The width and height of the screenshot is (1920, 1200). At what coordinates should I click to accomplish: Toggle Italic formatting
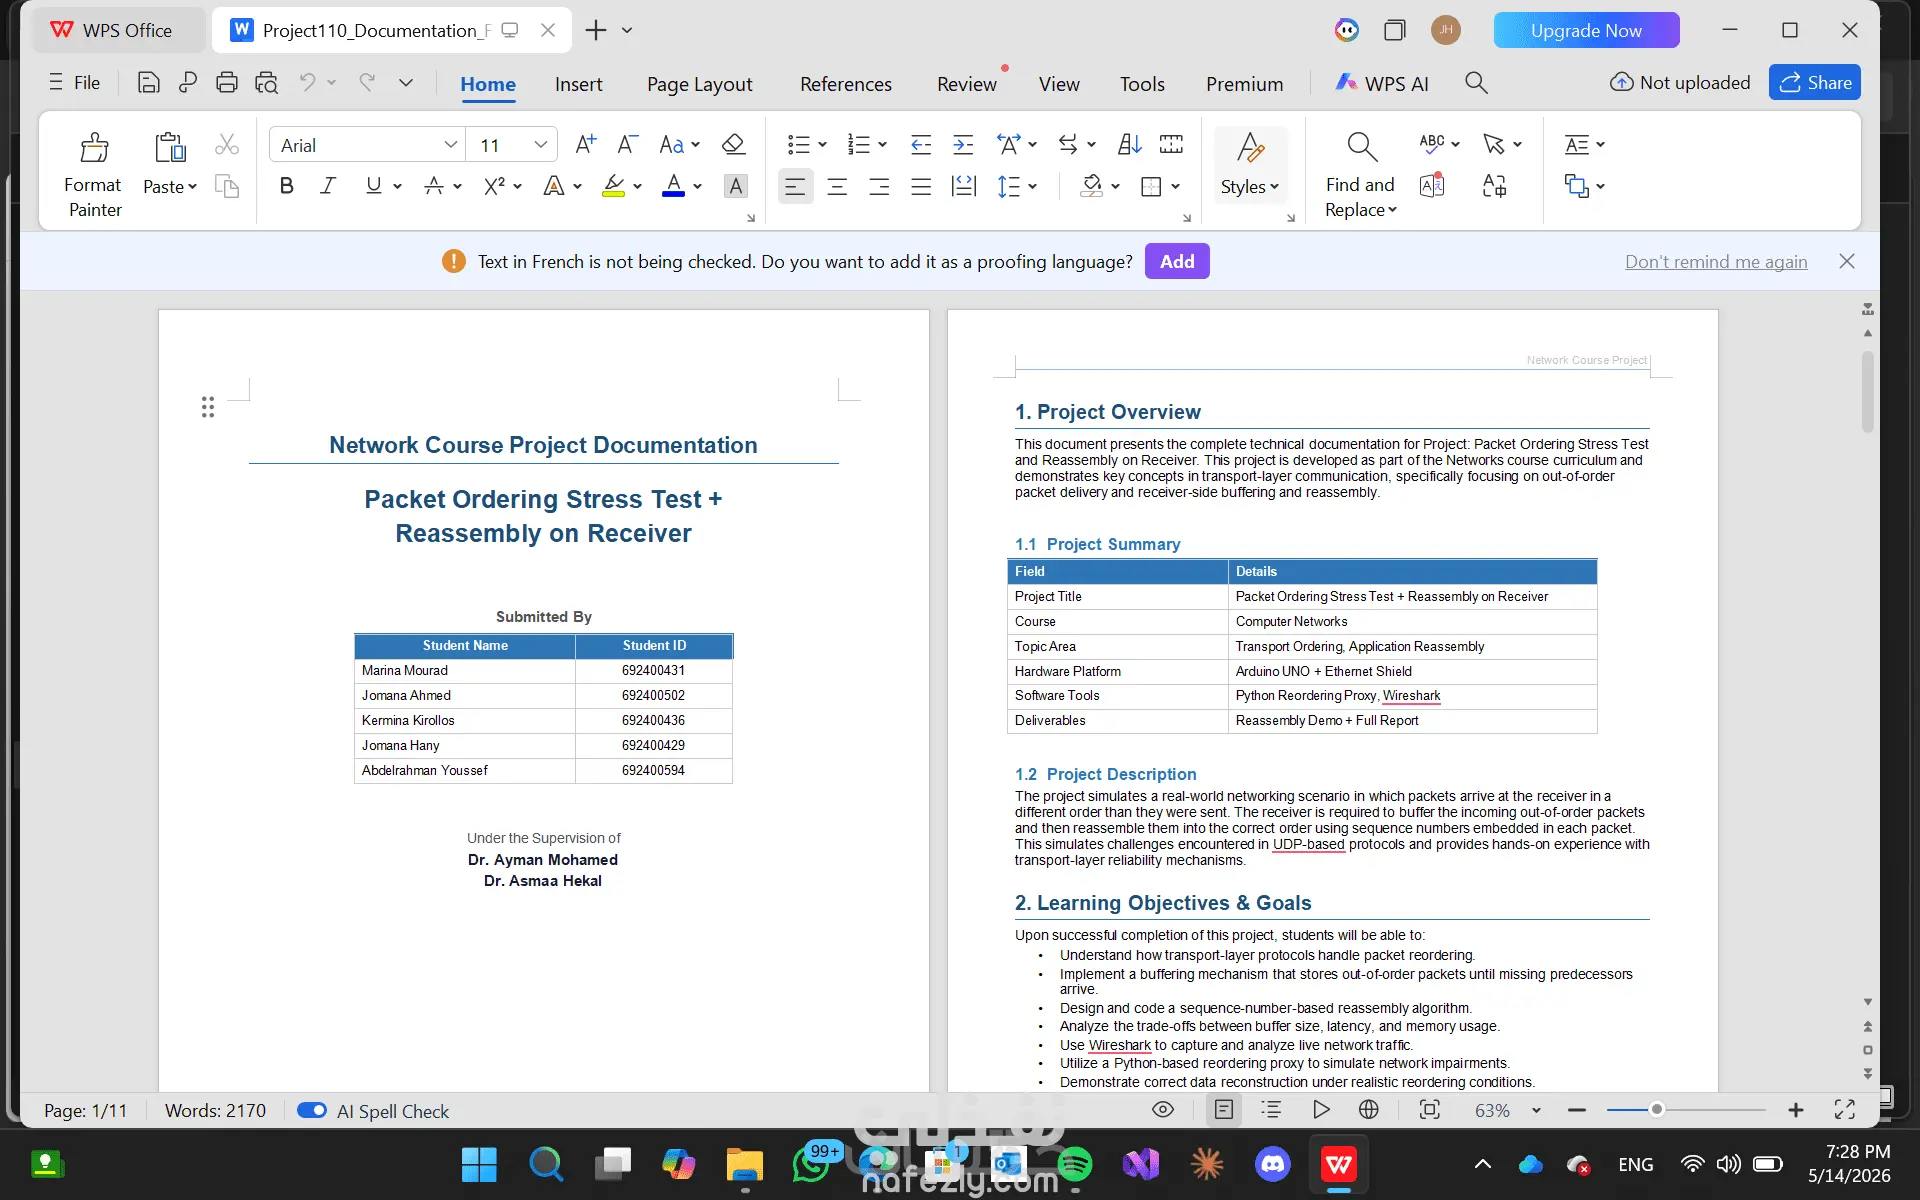click(328, 186)
